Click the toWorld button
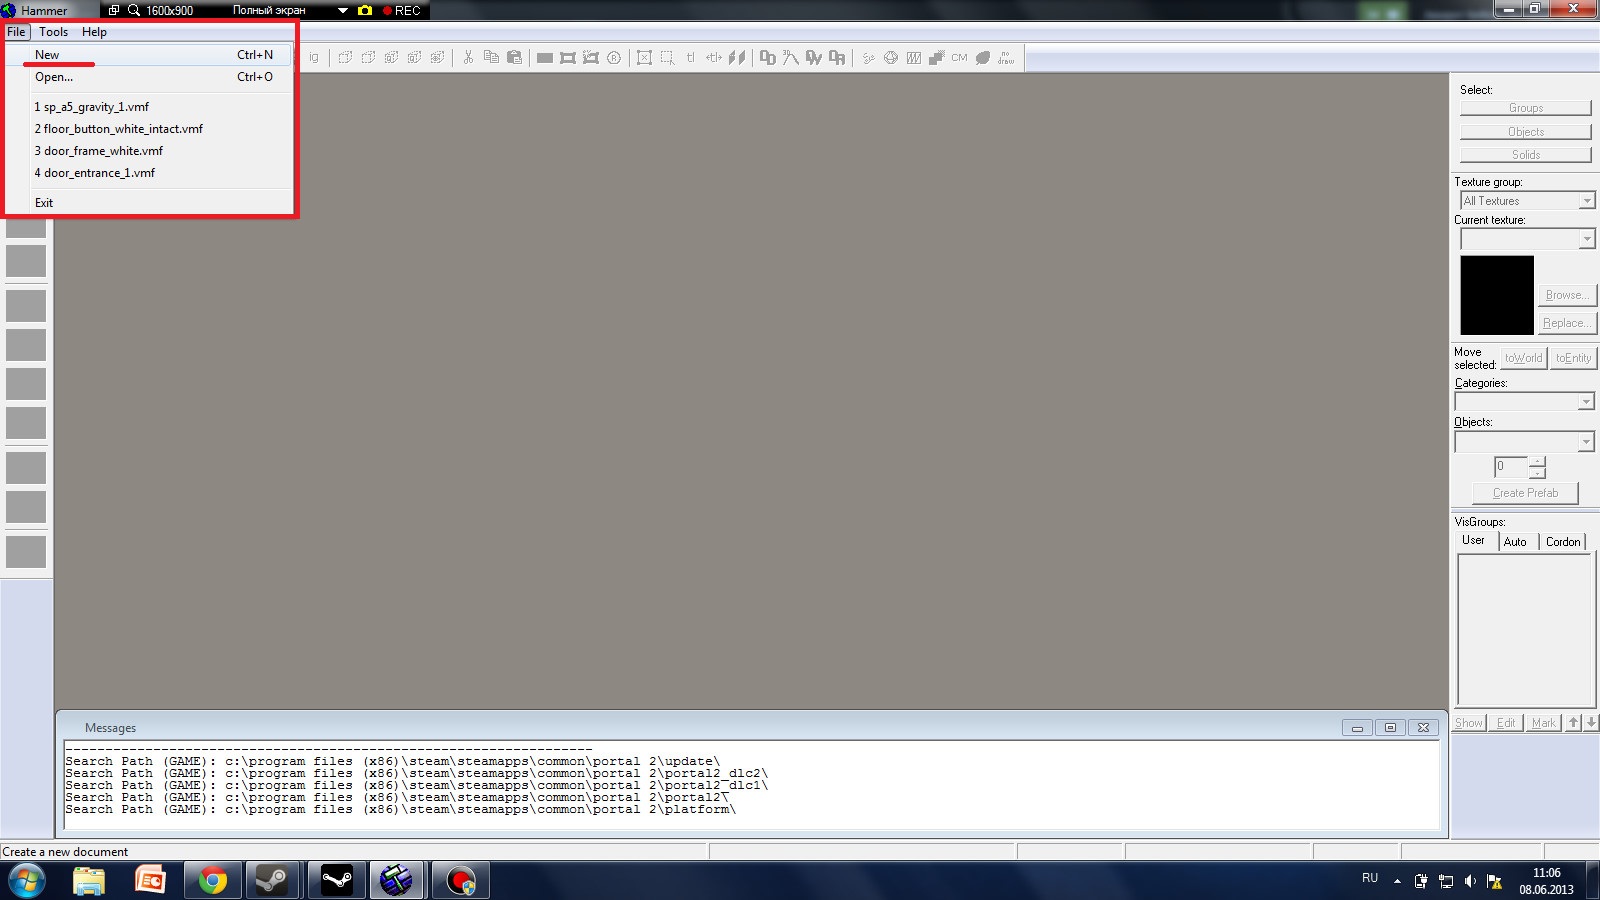The width and height of the screenshot is (1600, 900). tap(1524, 358)
